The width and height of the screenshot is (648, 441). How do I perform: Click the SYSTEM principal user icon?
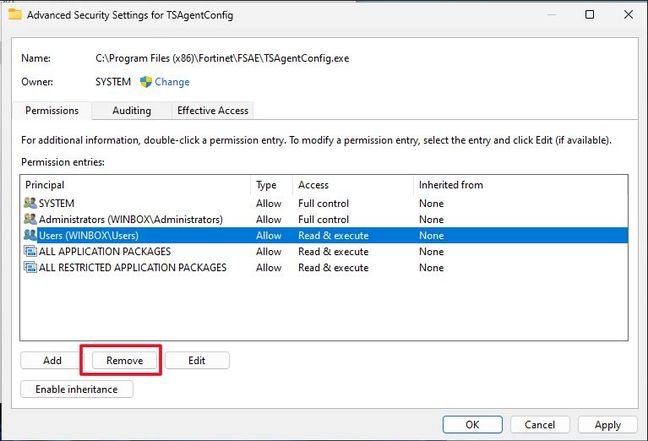pyautogui.click(x=29, y=203)
